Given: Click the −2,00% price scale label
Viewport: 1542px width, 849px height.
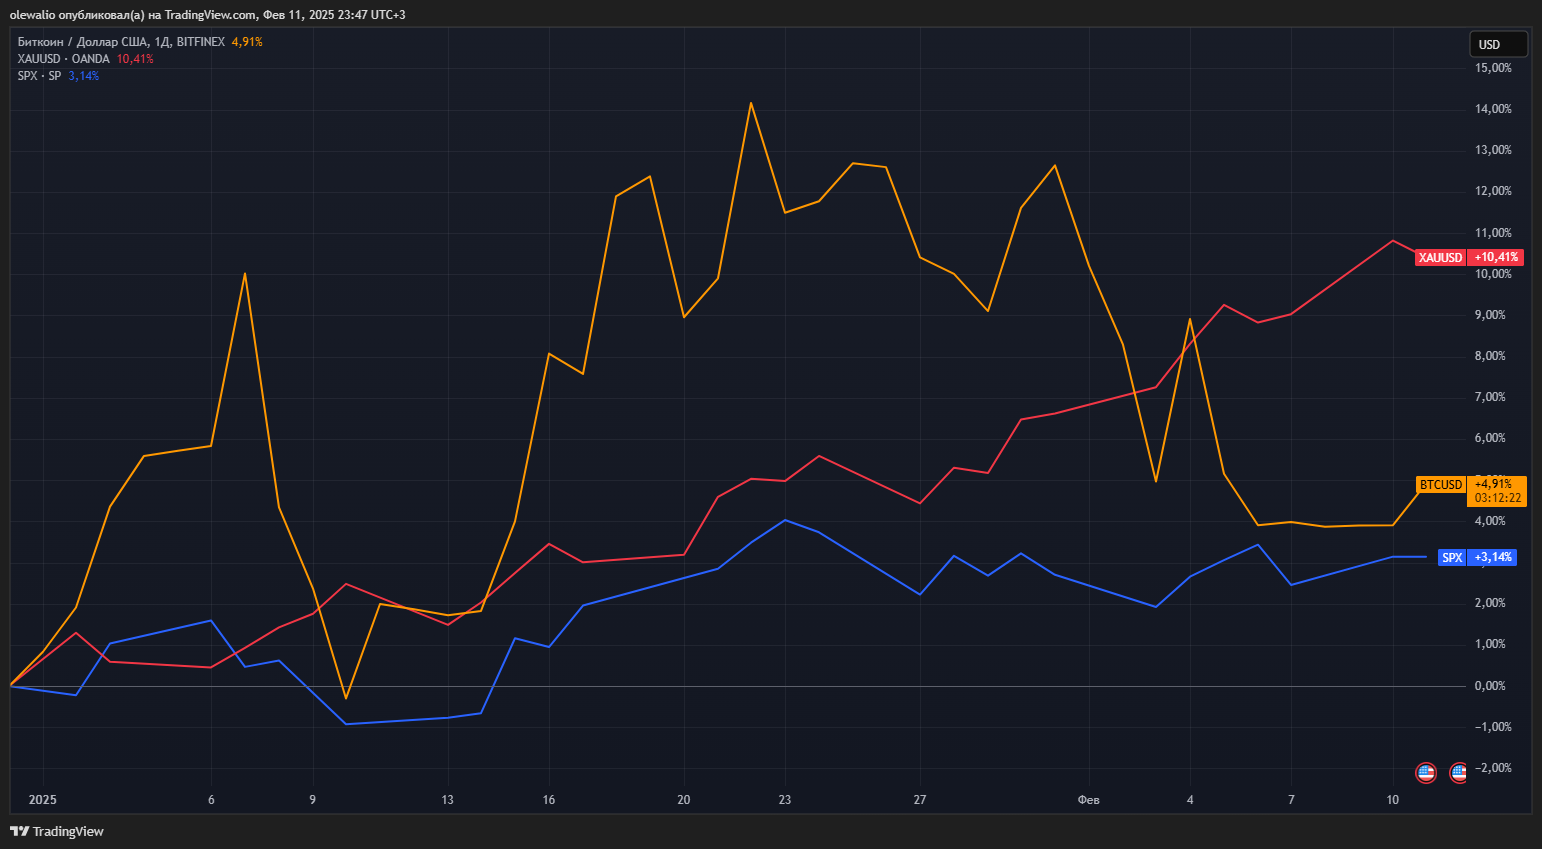Looking at the screenshot, I should coord(1493,768).
